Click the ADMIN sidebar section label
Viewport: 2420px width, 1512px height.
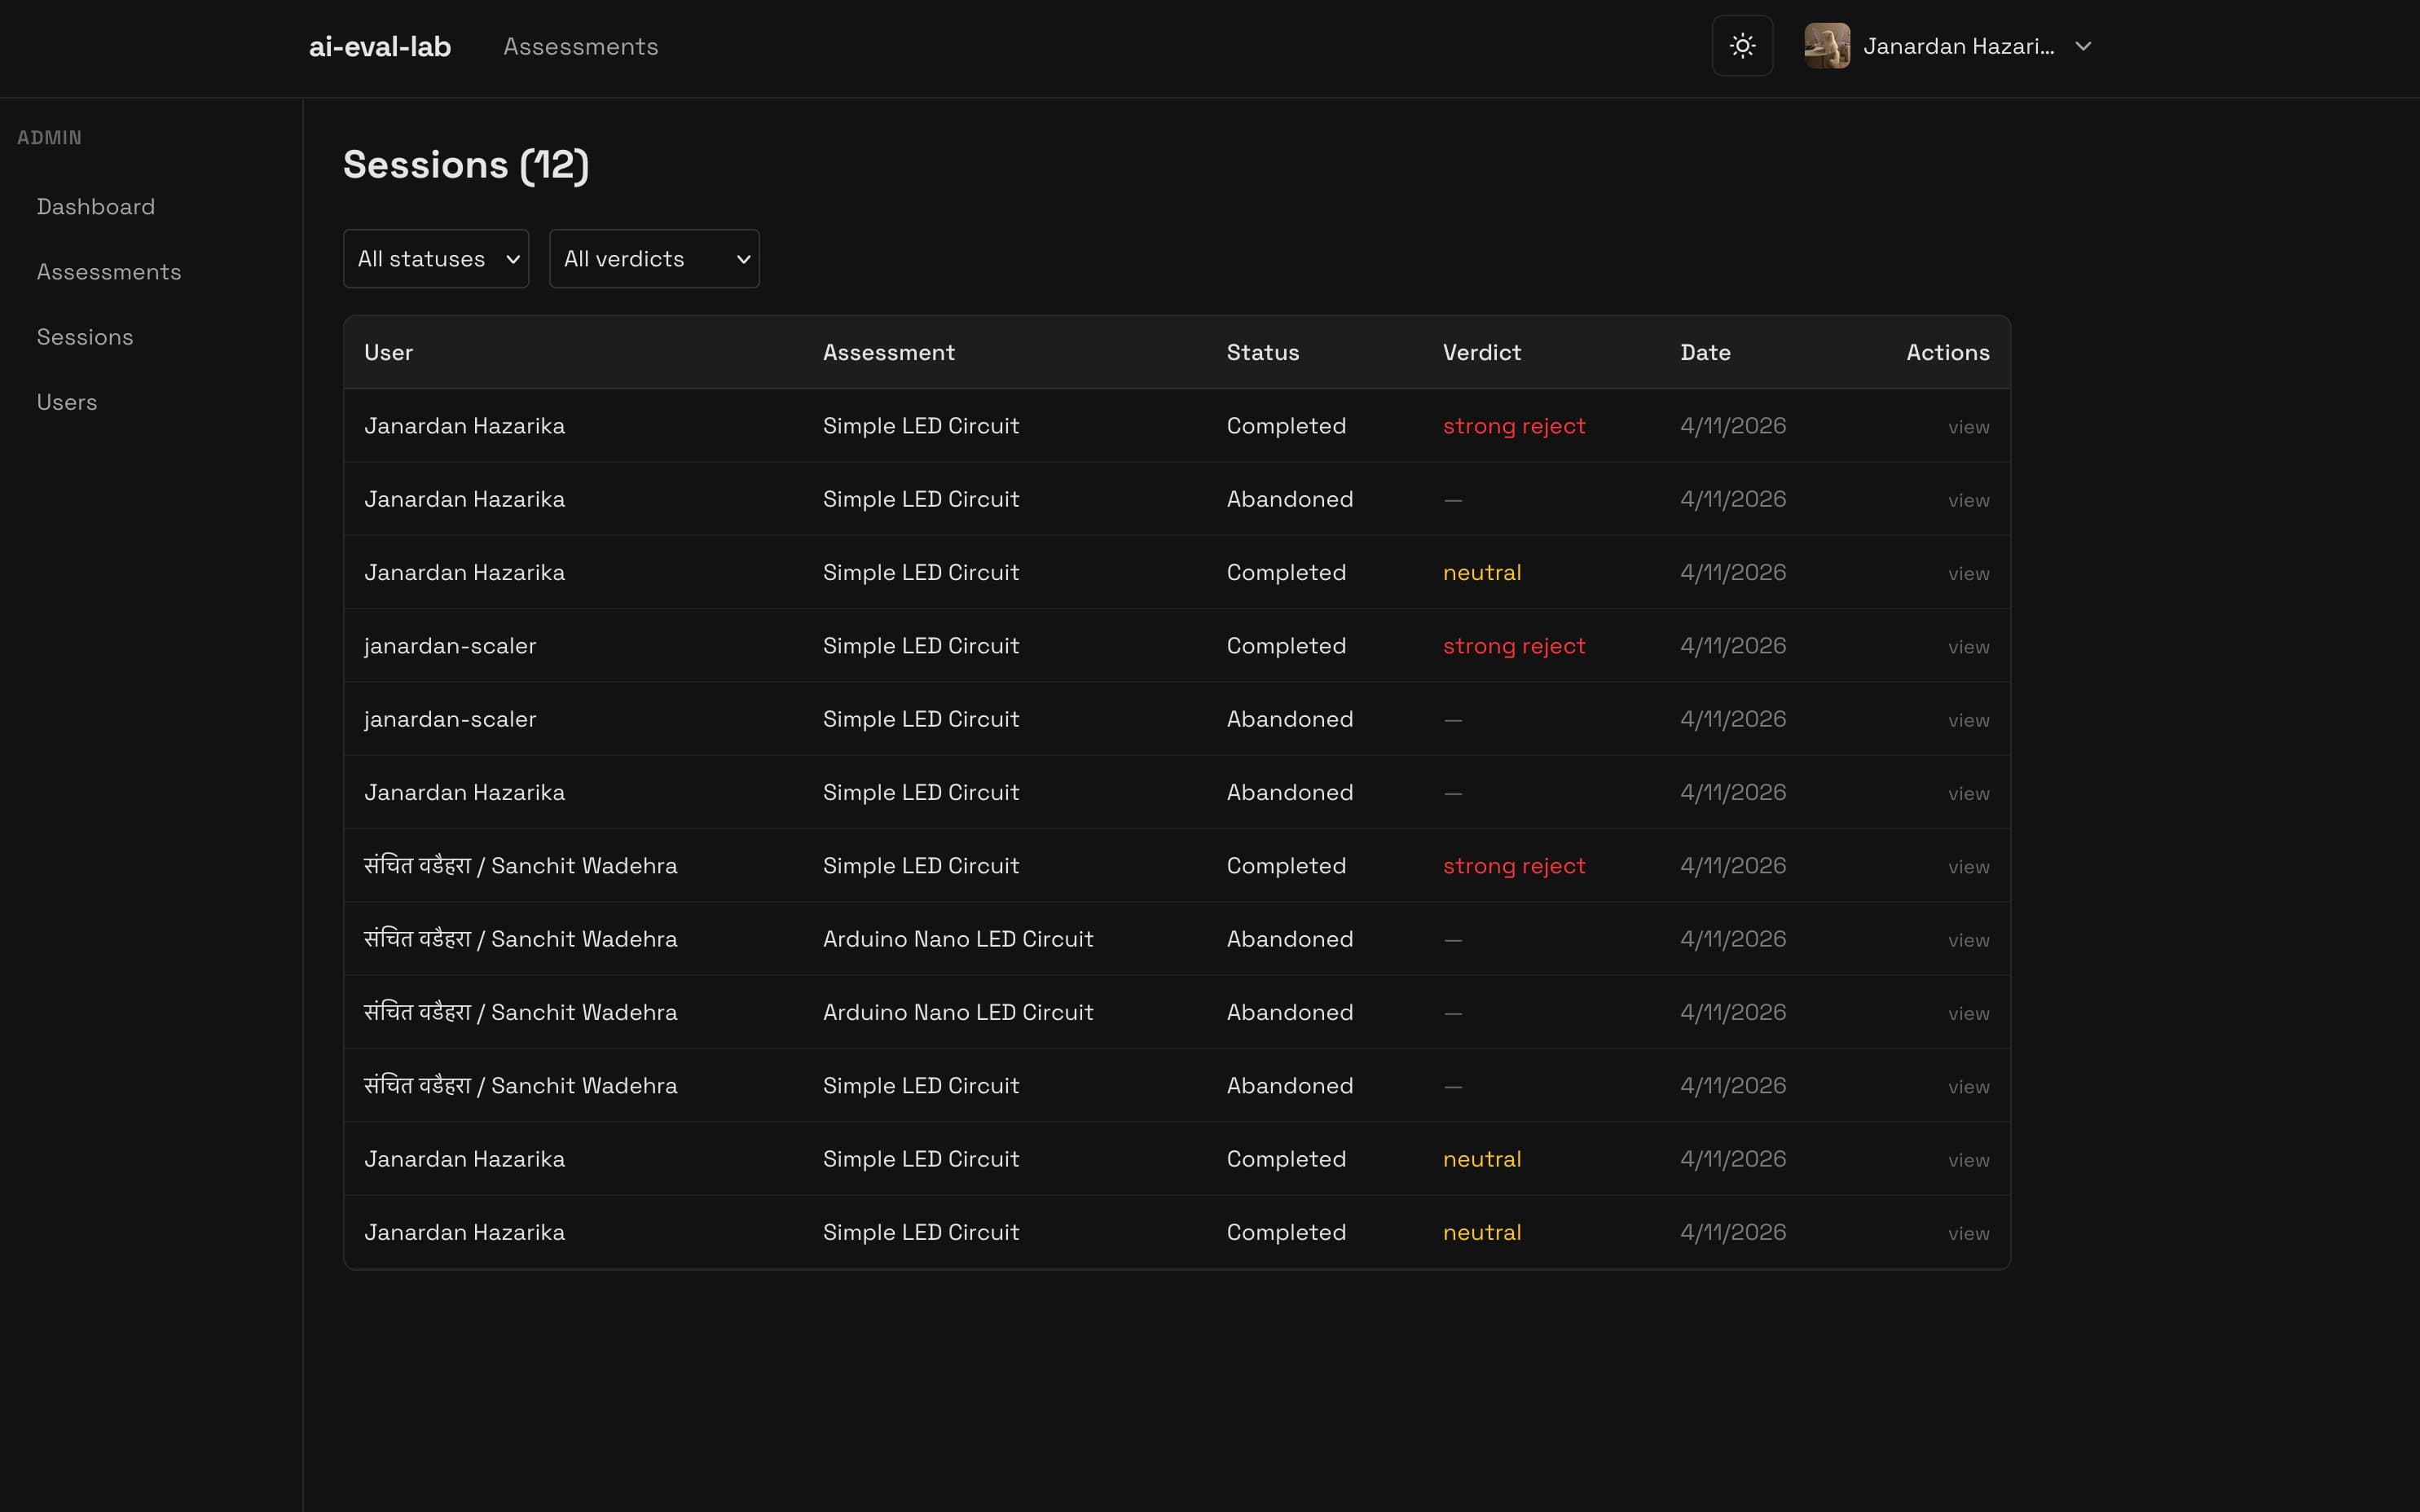pos(49,138)
